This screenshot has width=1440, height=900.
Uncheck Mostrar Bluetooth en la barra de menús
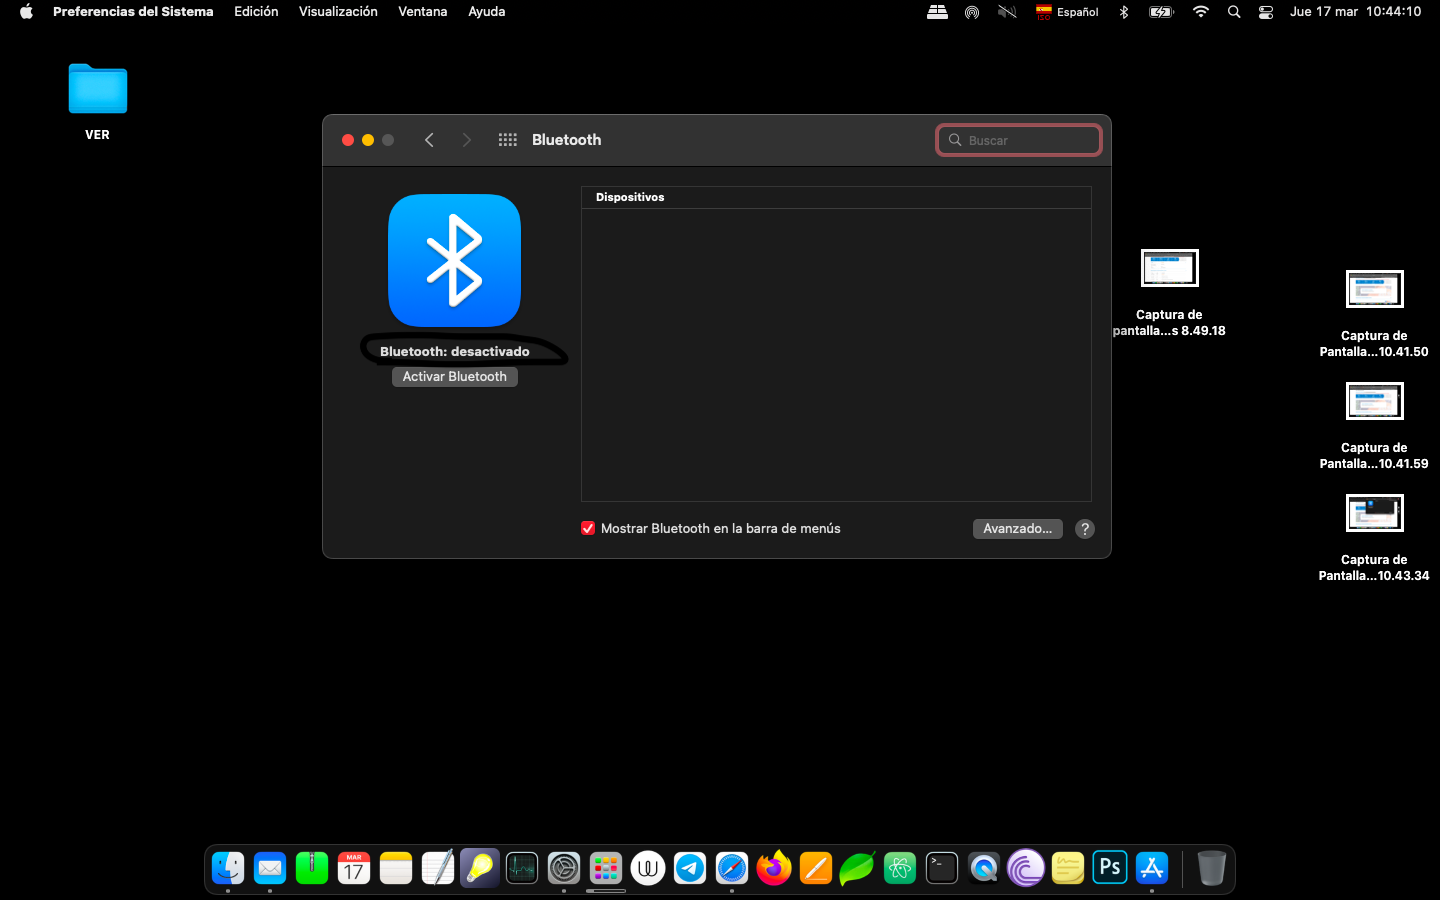(x=588, y=529)
